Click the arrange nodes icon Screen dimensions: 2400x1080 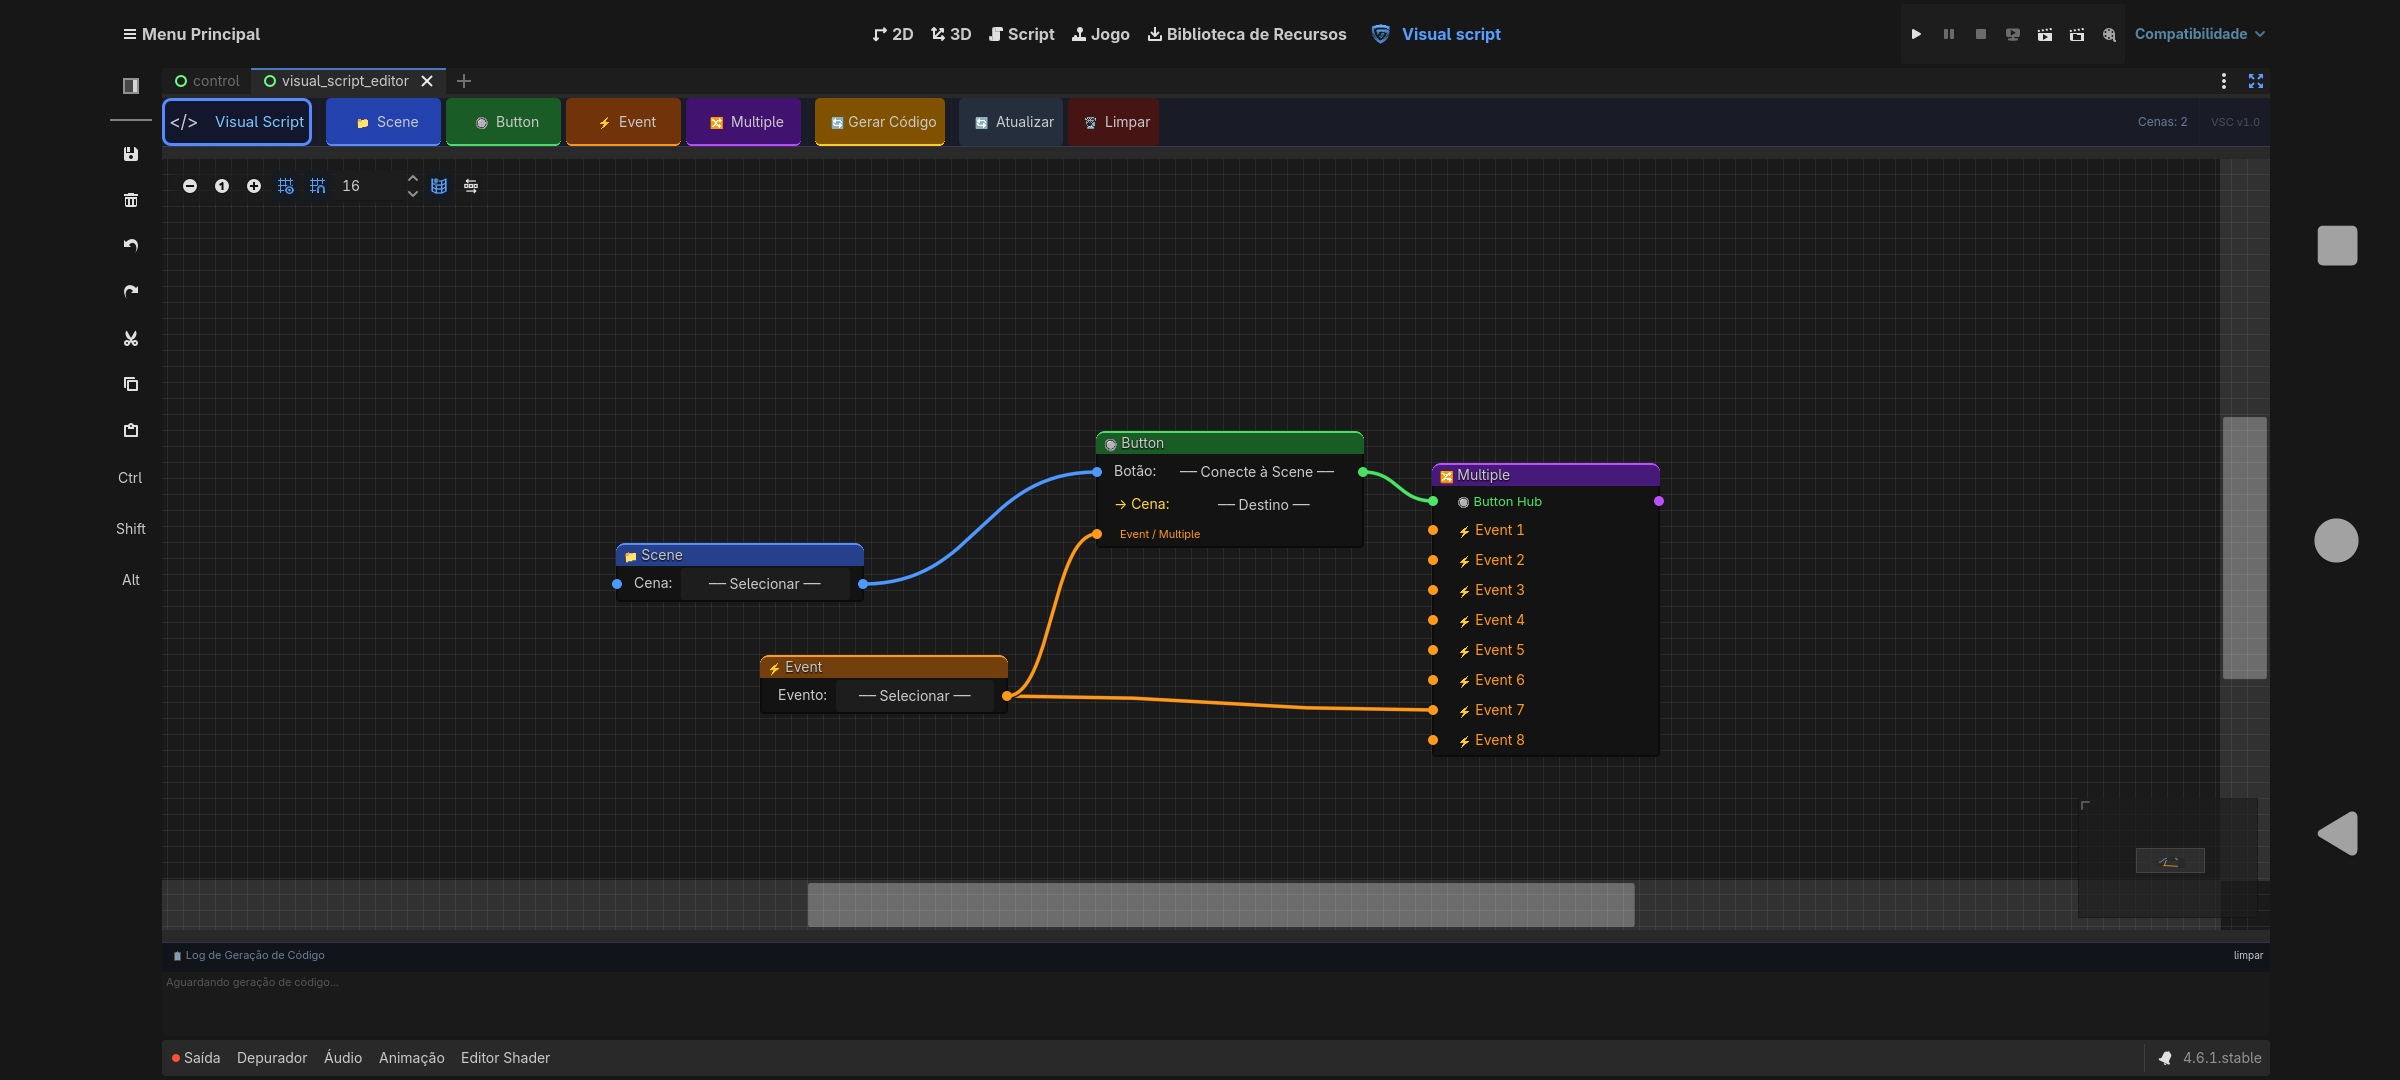471,186
